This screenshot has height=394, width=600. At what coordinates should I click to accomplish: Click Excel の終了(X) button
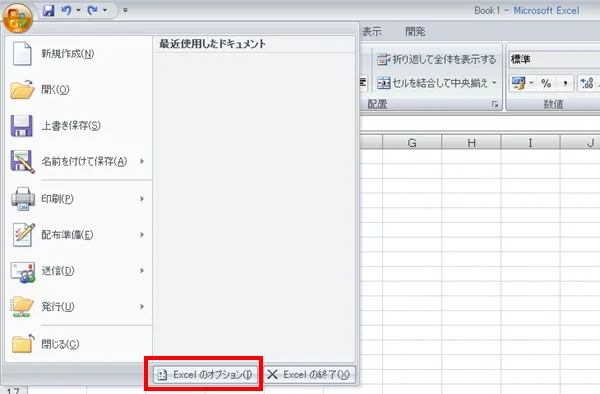tap(310, 374)
